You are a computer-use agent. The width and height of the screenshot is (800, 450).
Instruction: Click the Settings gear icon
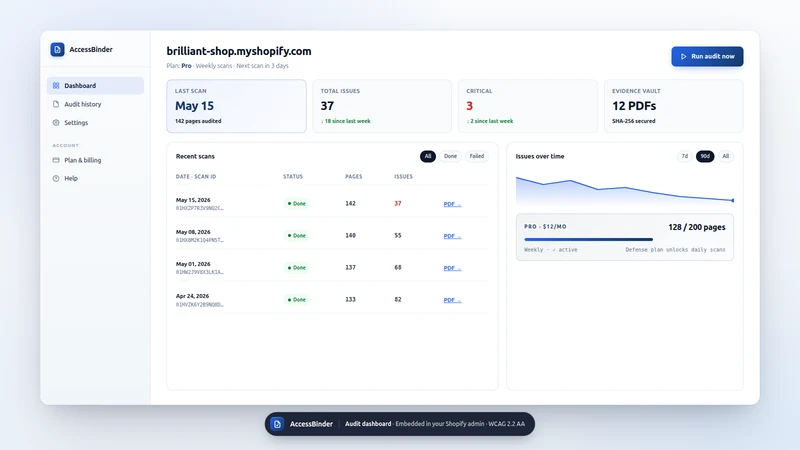point(56,122)
